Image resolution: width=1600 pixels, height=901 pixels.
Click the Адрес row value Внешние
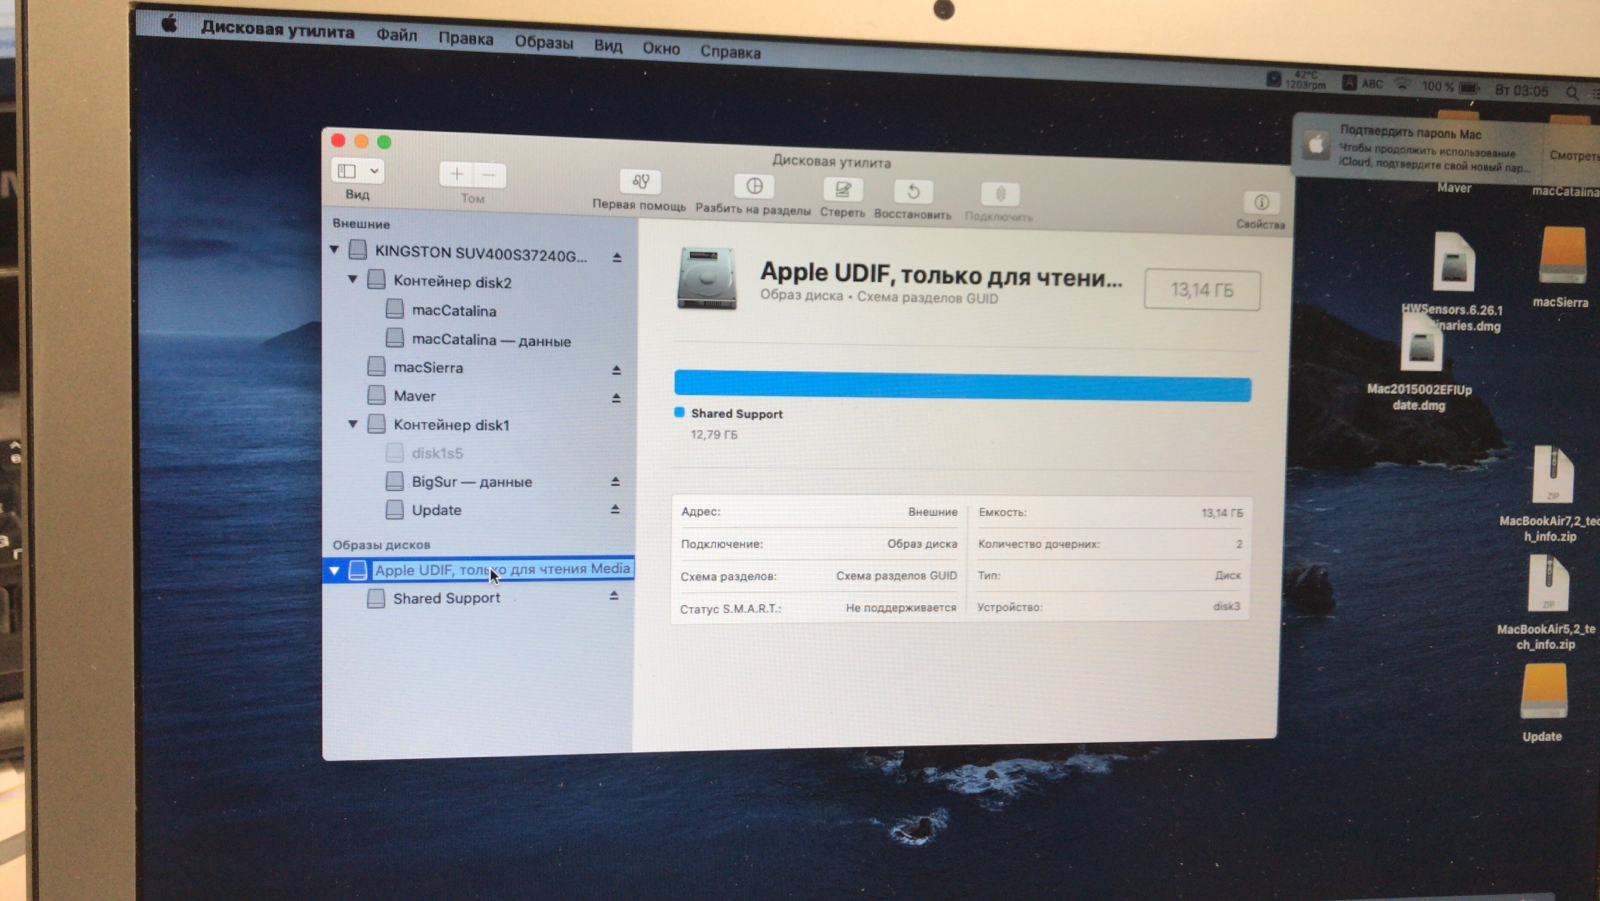(932, 511)
